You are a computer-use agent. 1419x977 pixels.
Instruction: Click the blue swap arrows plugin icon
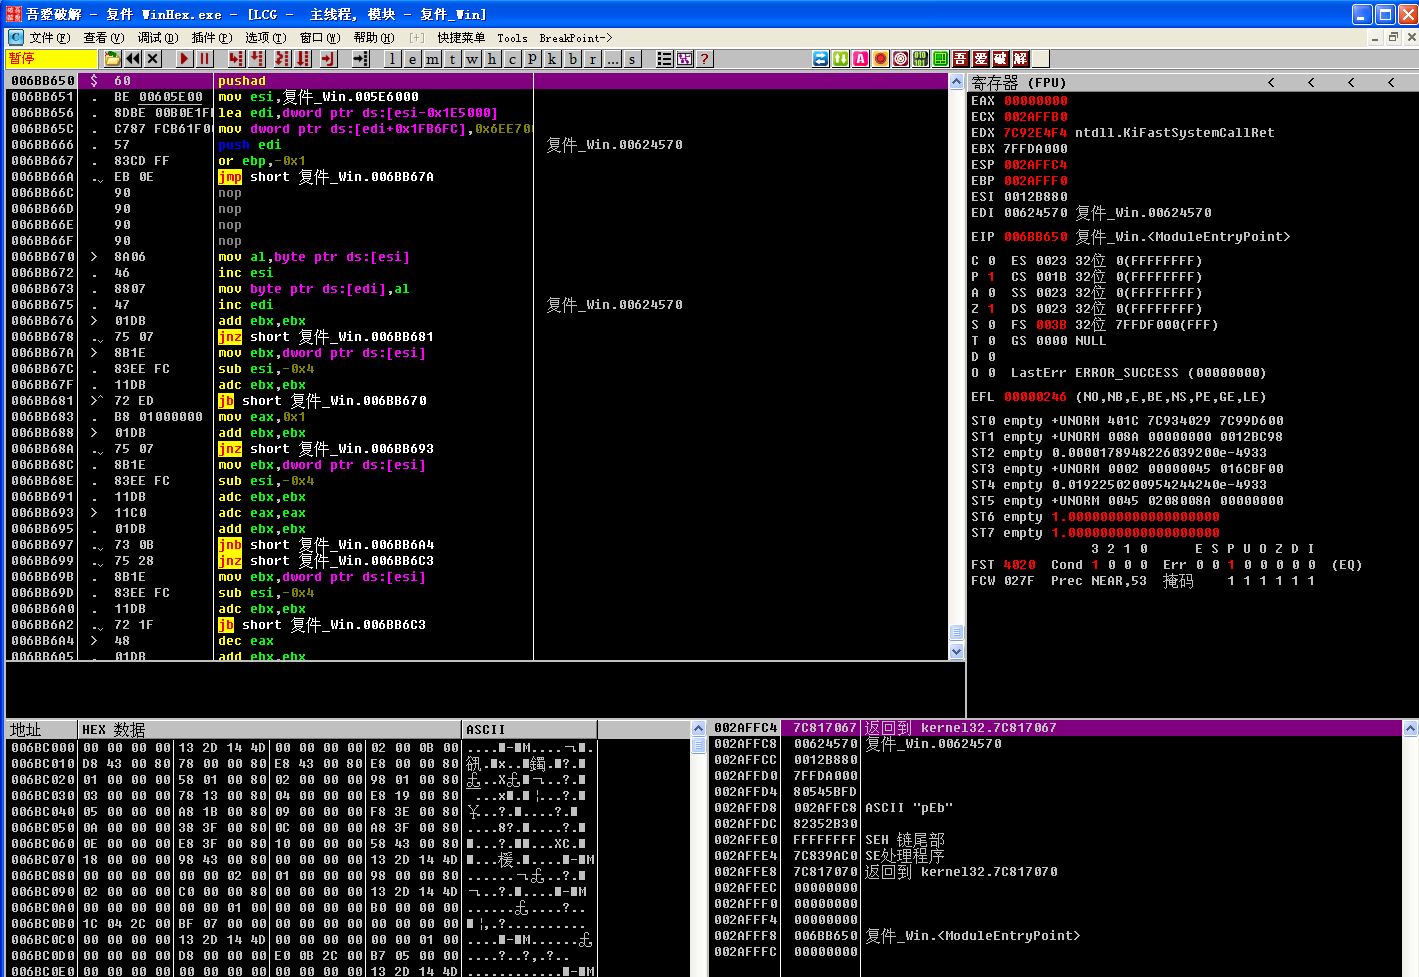pyautogui.click(x=821, y=59)
